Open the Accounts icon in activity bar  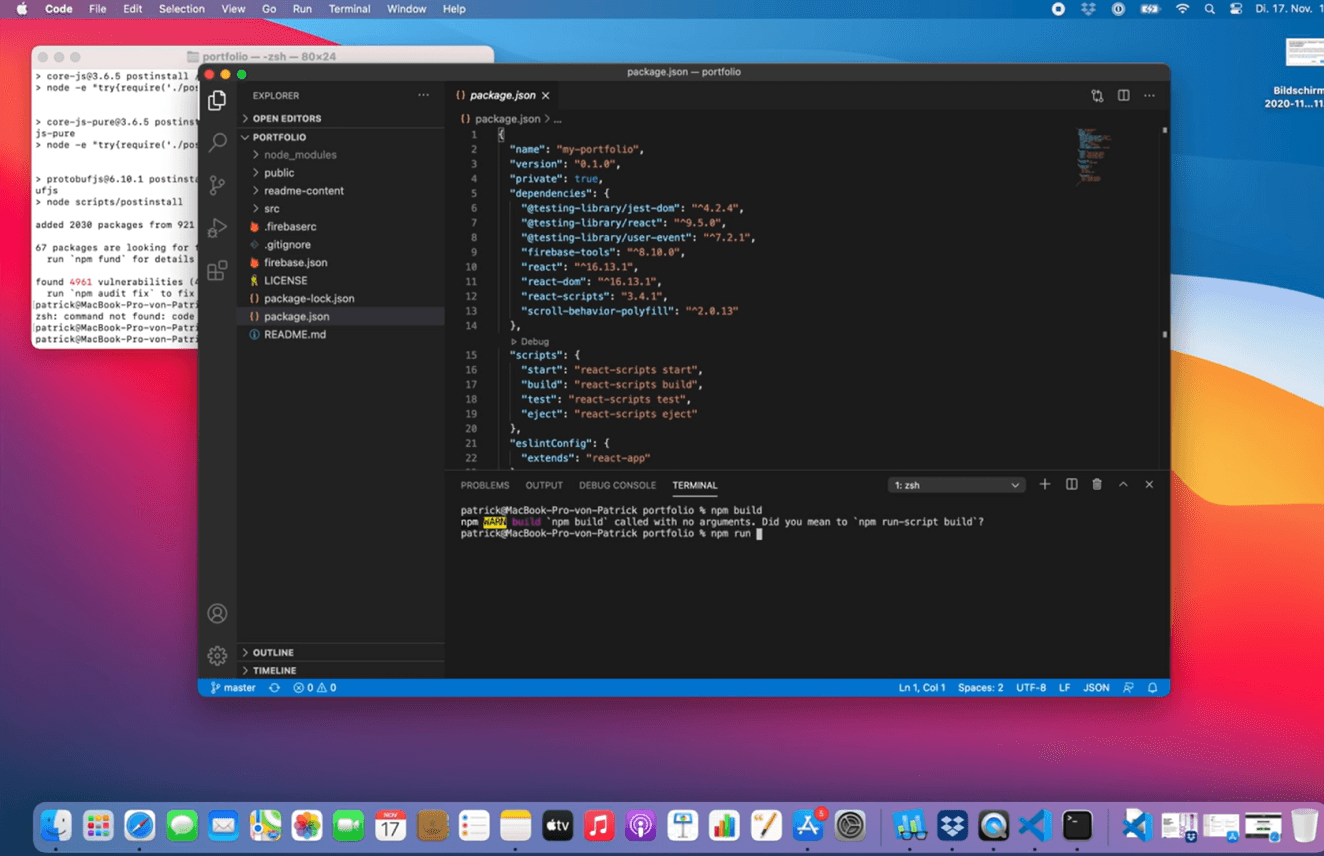point(217,614)
